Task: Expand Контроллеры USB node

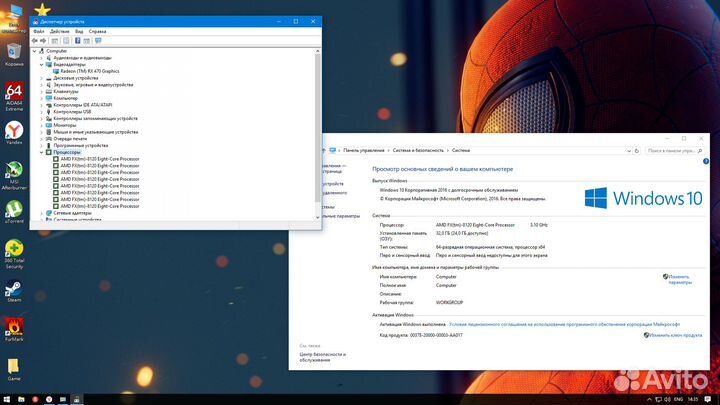Action: tap(41, 112)
